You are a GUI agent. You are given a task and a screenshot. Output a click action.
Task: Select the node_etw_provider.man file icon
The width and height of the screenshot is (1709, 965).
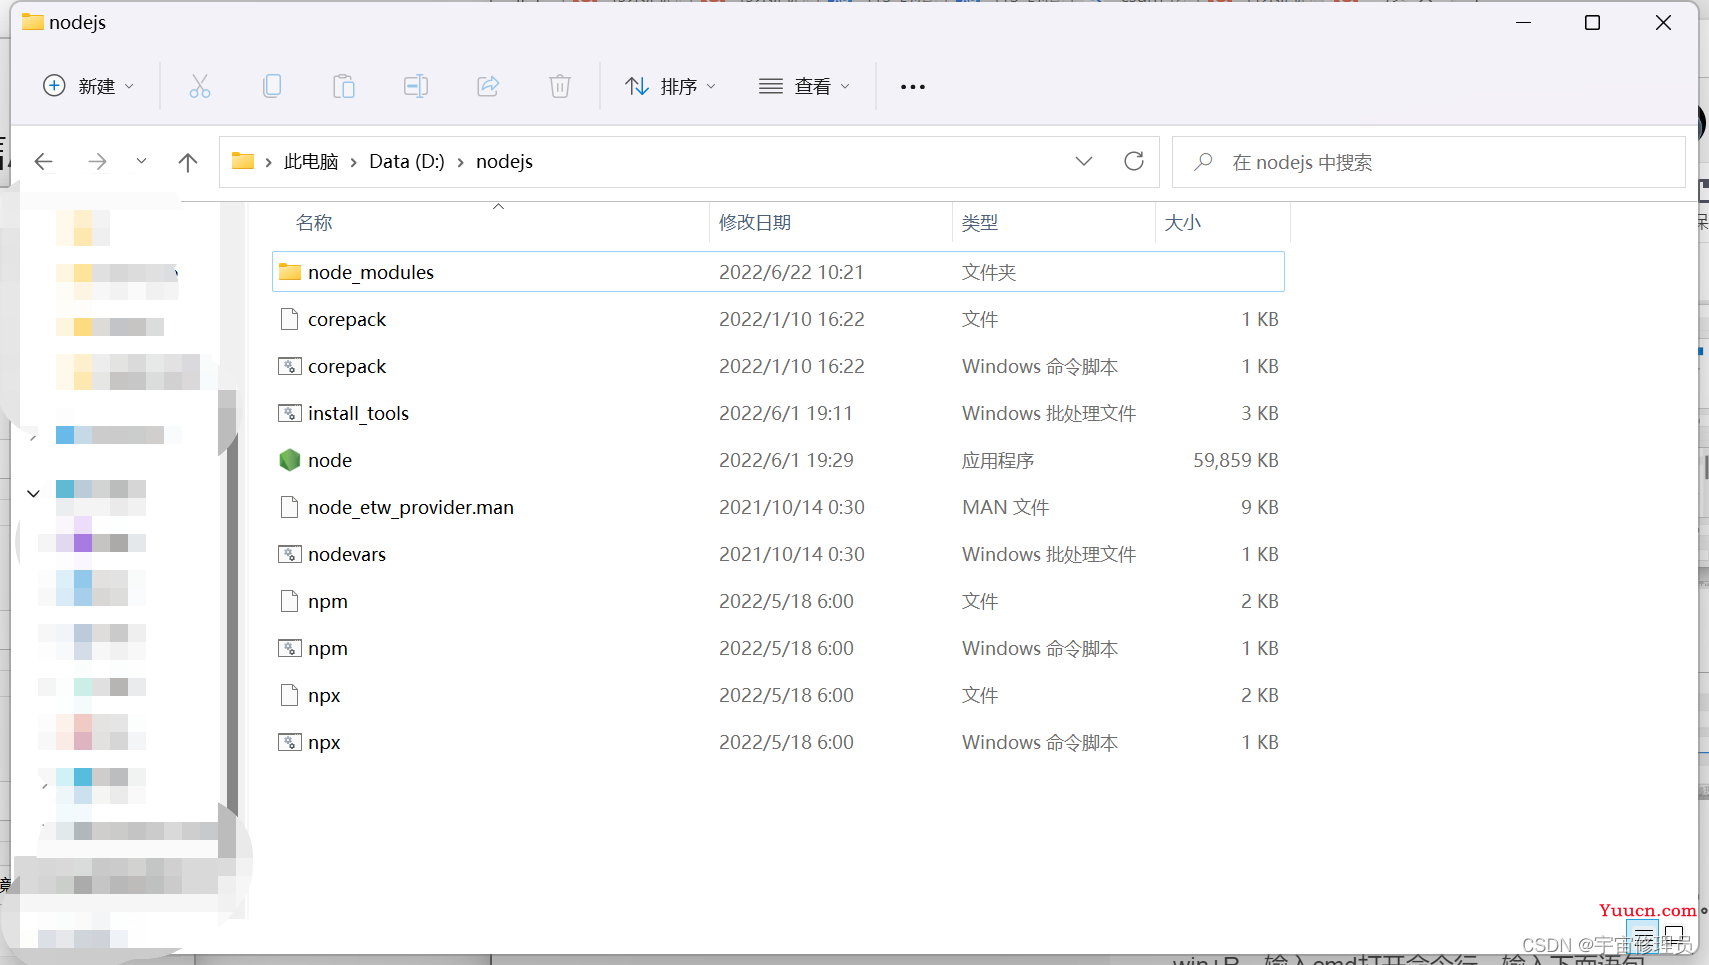point(290,507)
